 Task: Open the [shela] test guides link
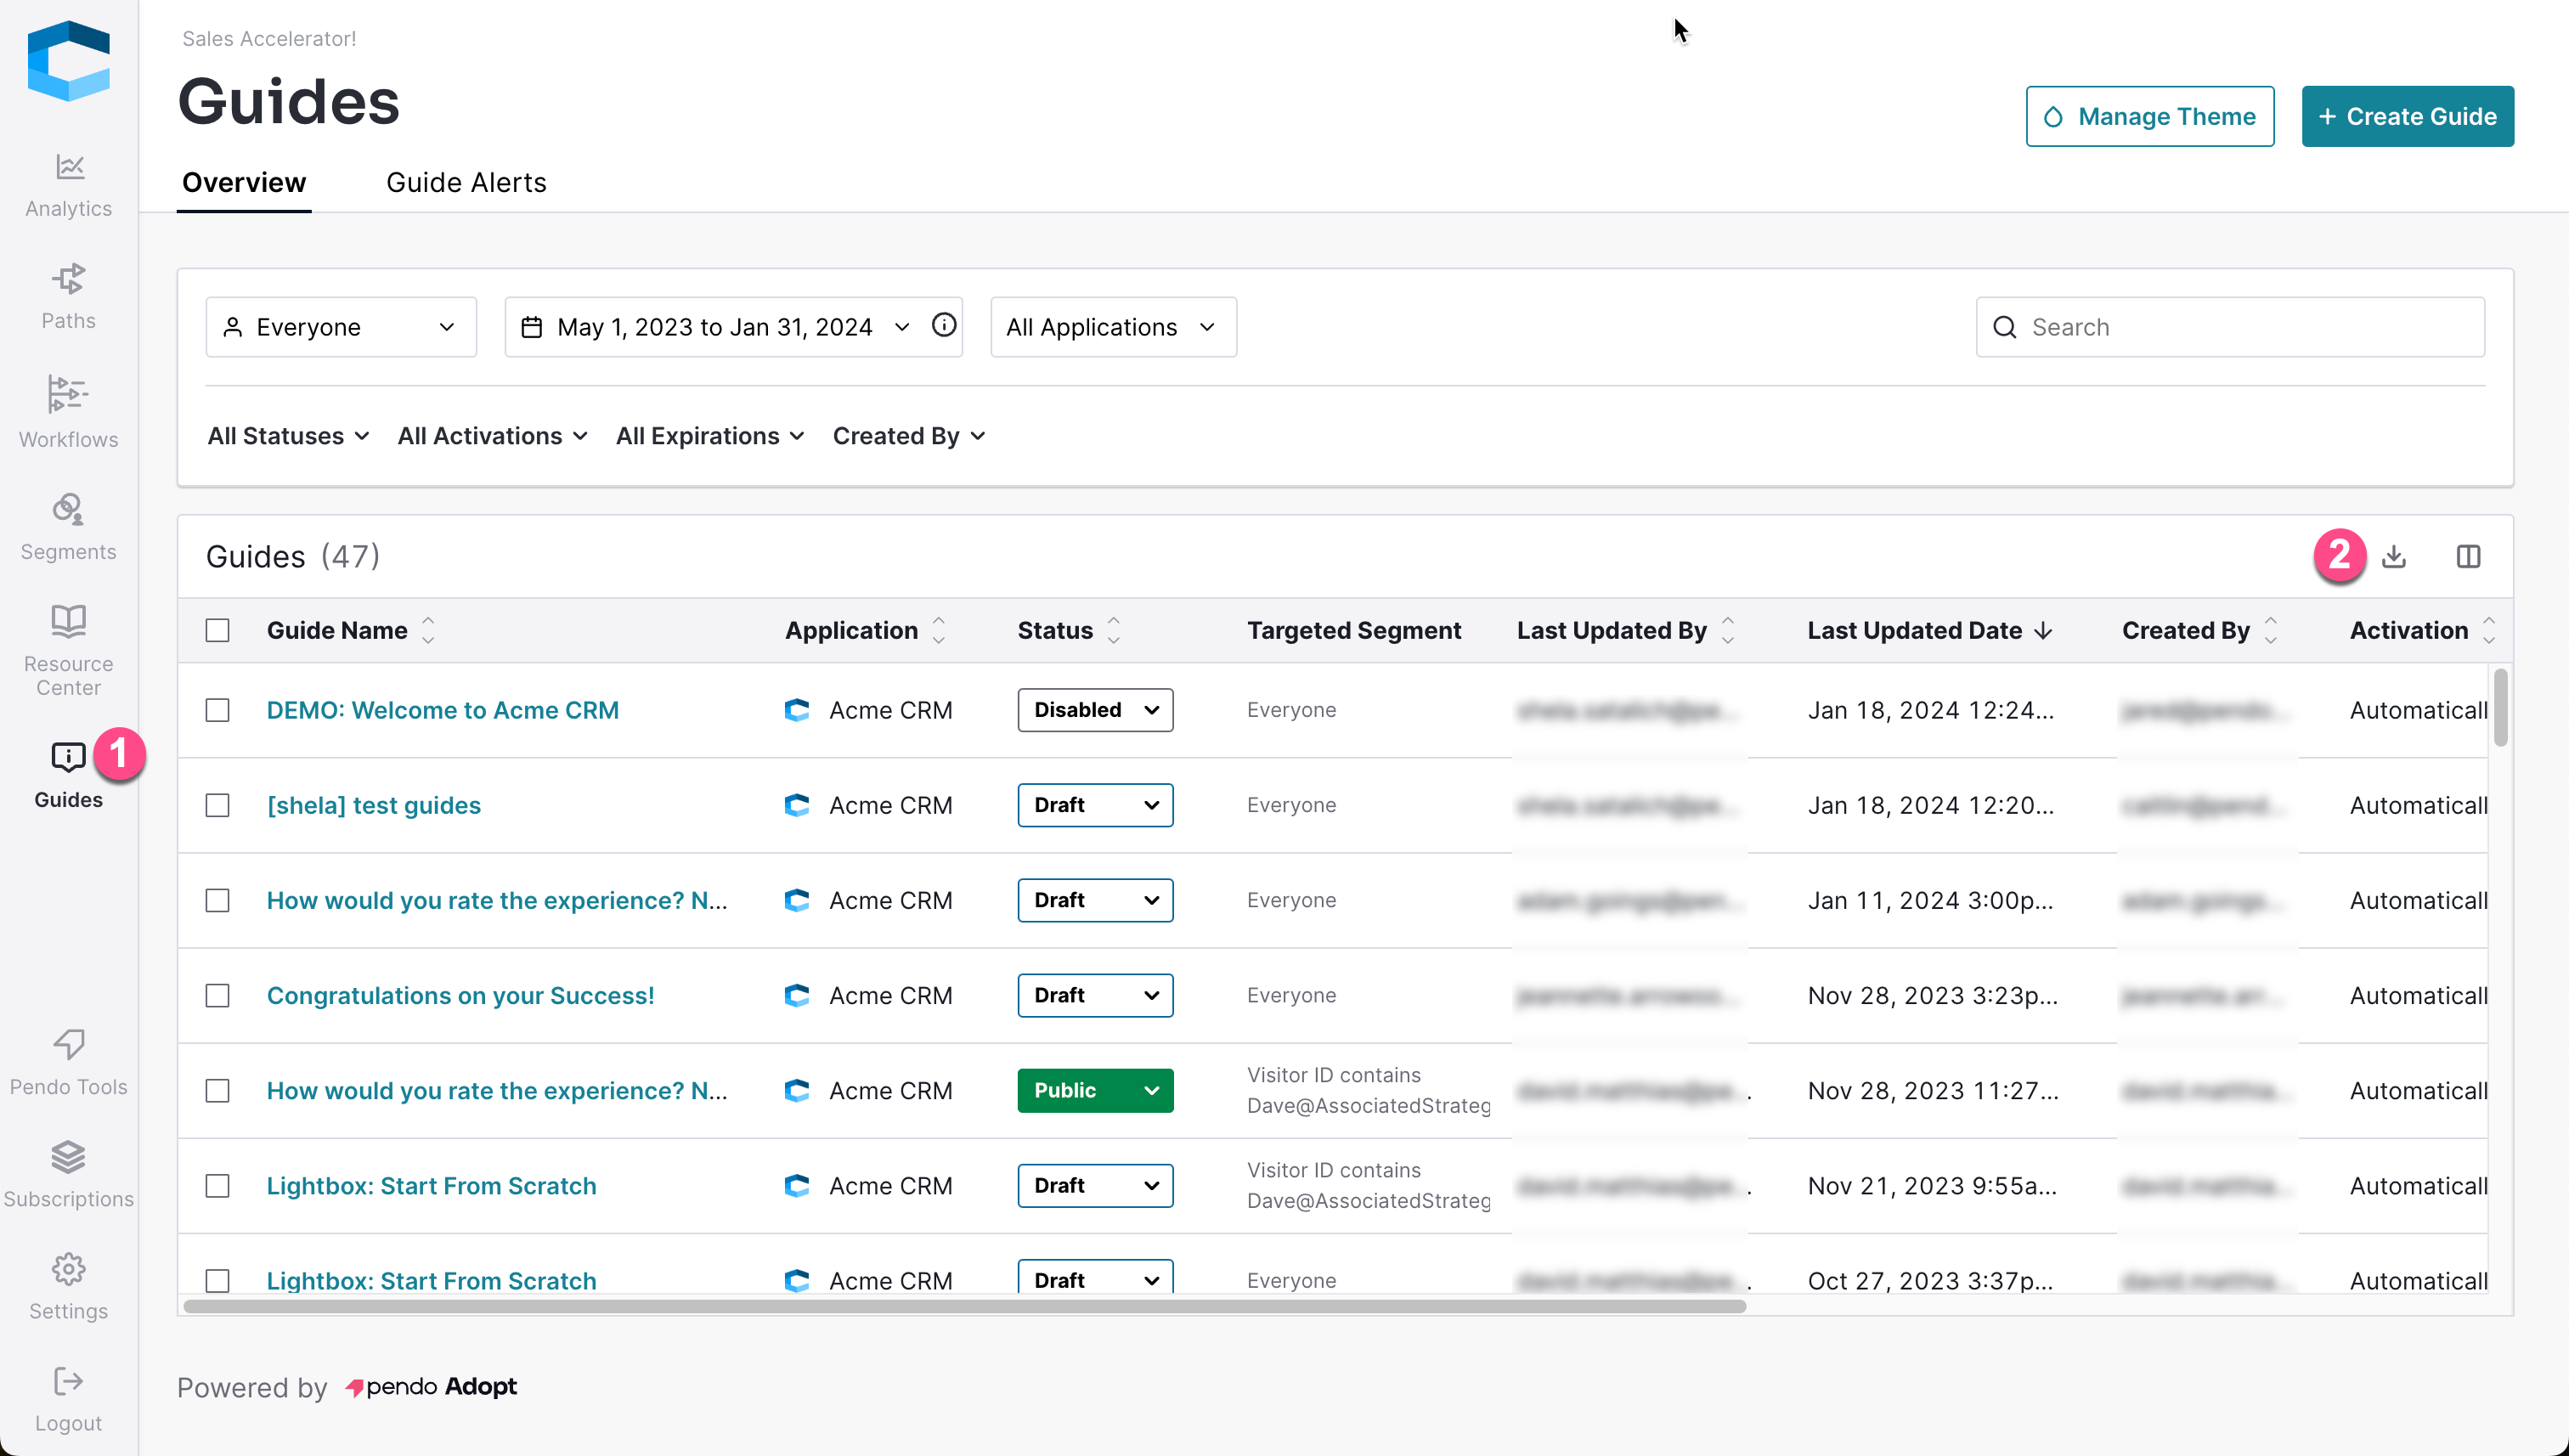point(373,805)
